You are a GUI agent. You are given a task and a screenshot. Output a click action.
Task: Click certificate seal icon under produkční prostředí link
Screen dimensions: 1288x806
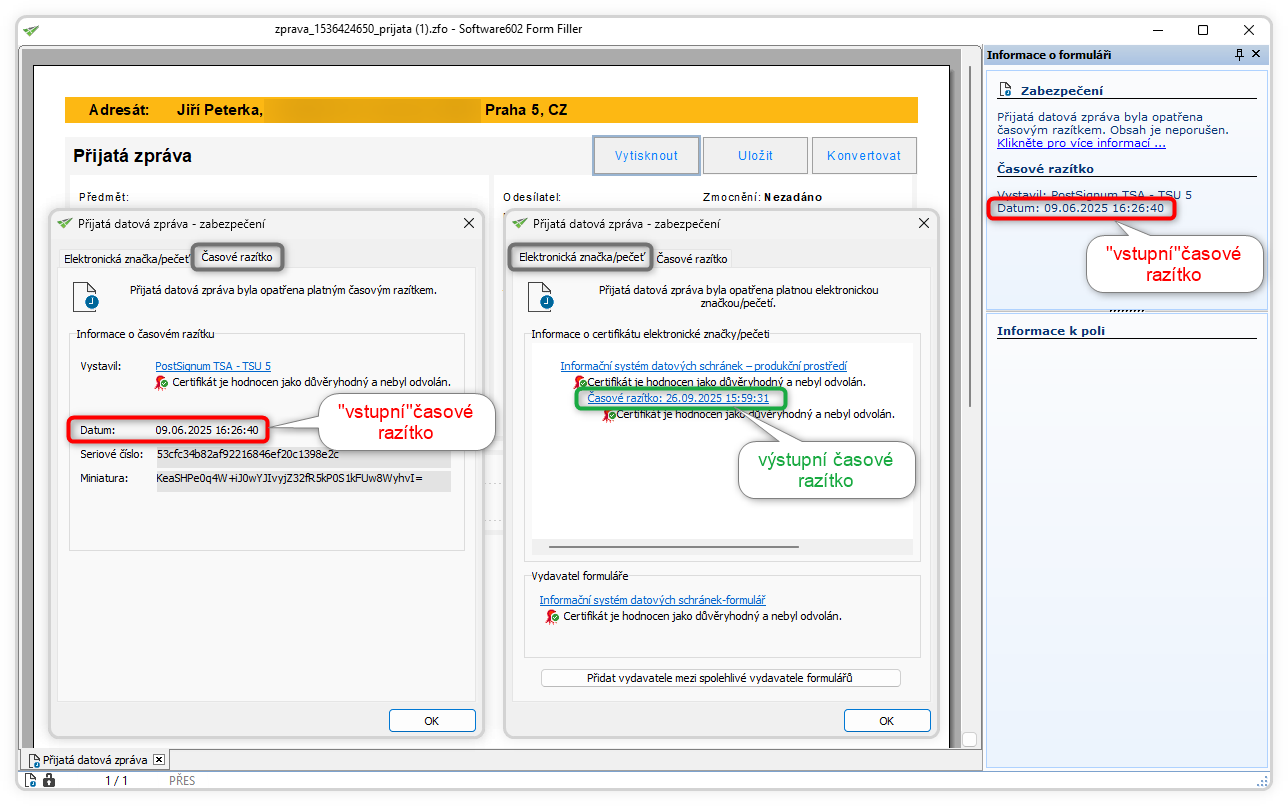tap(580, 382)
